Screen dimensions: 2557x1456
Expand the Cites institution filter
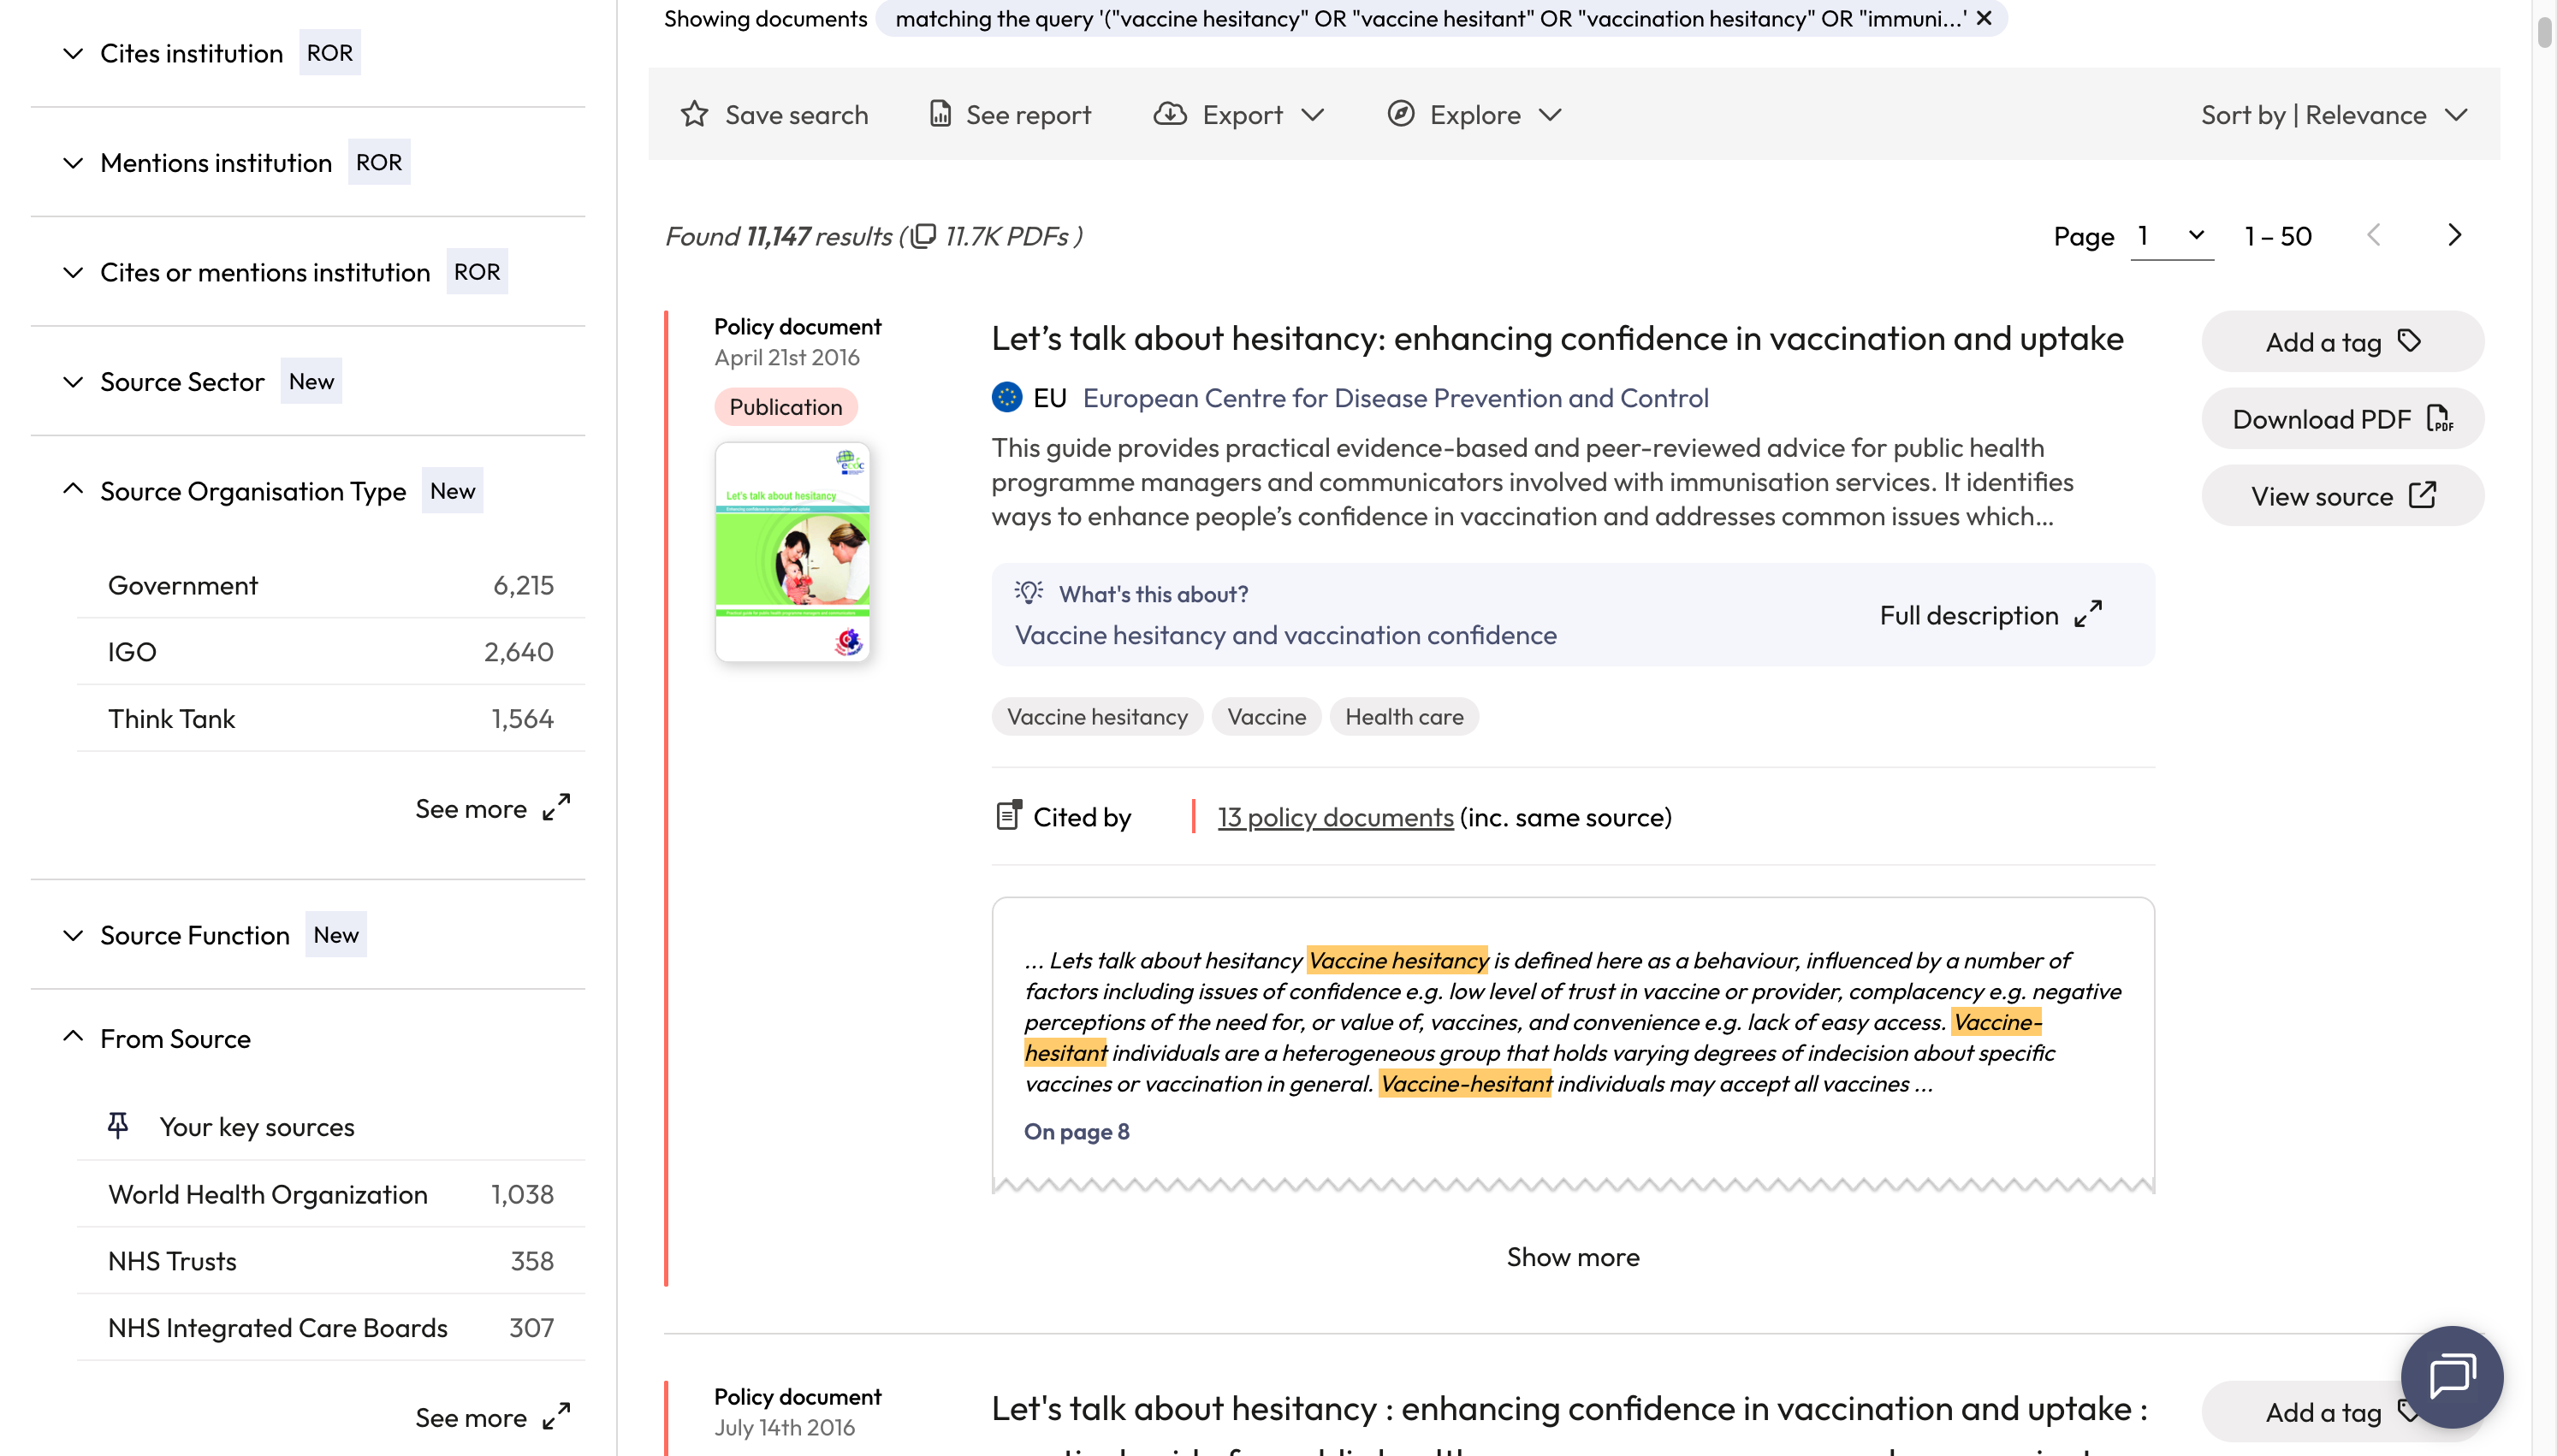pos(73,53)
